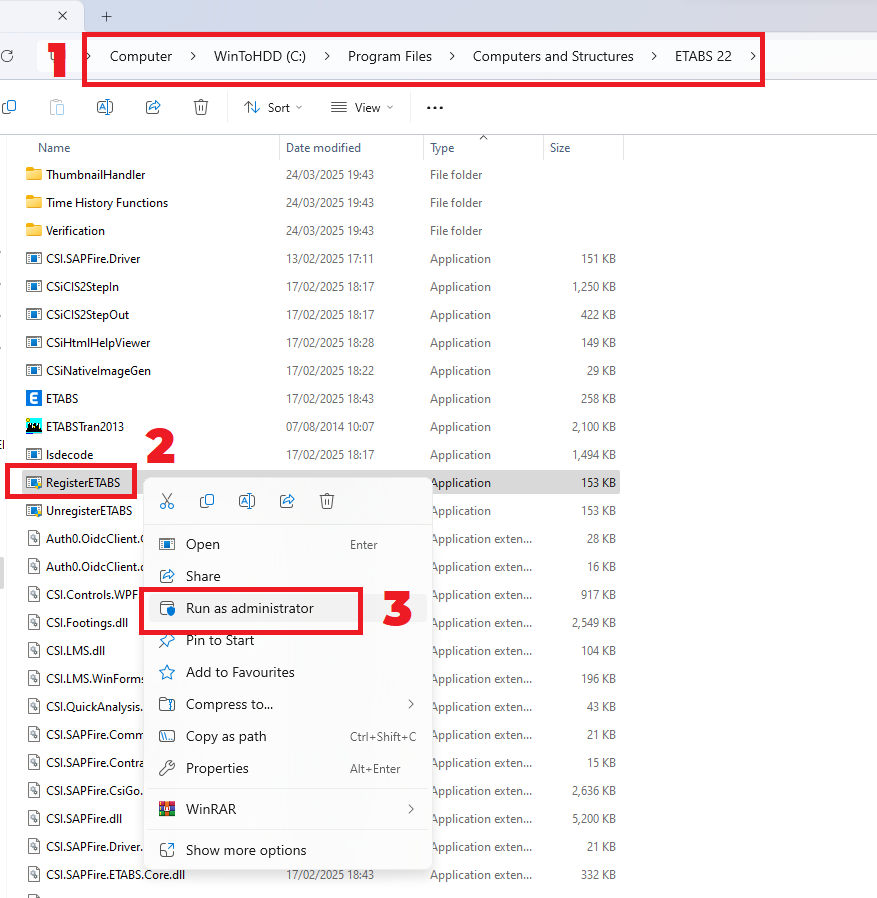Viewport: 877px width, 898px height.
Task: Click the Delete trash icon in context menu
Action: pyautogui.click(x=327, y=501)
